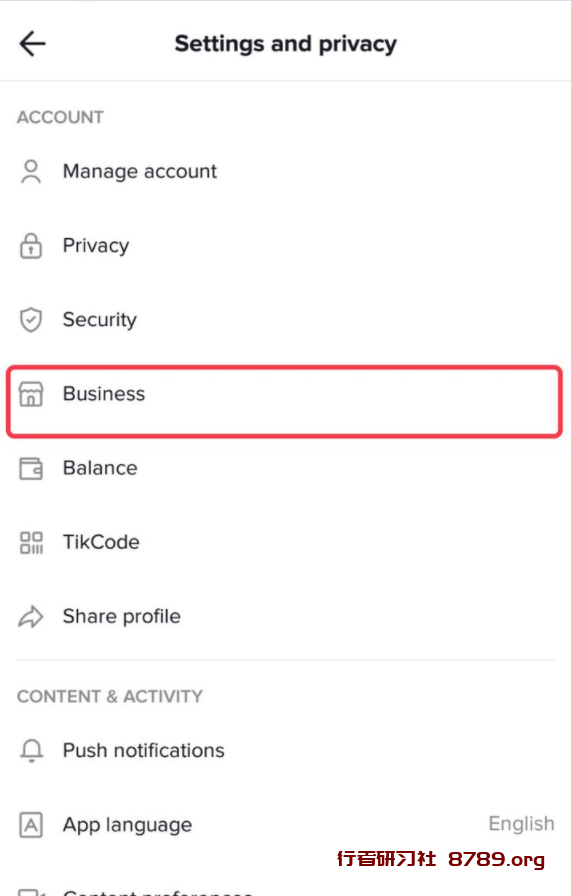
Task: Click the Push notifications bell icon
Action: (x=31, y=750)
